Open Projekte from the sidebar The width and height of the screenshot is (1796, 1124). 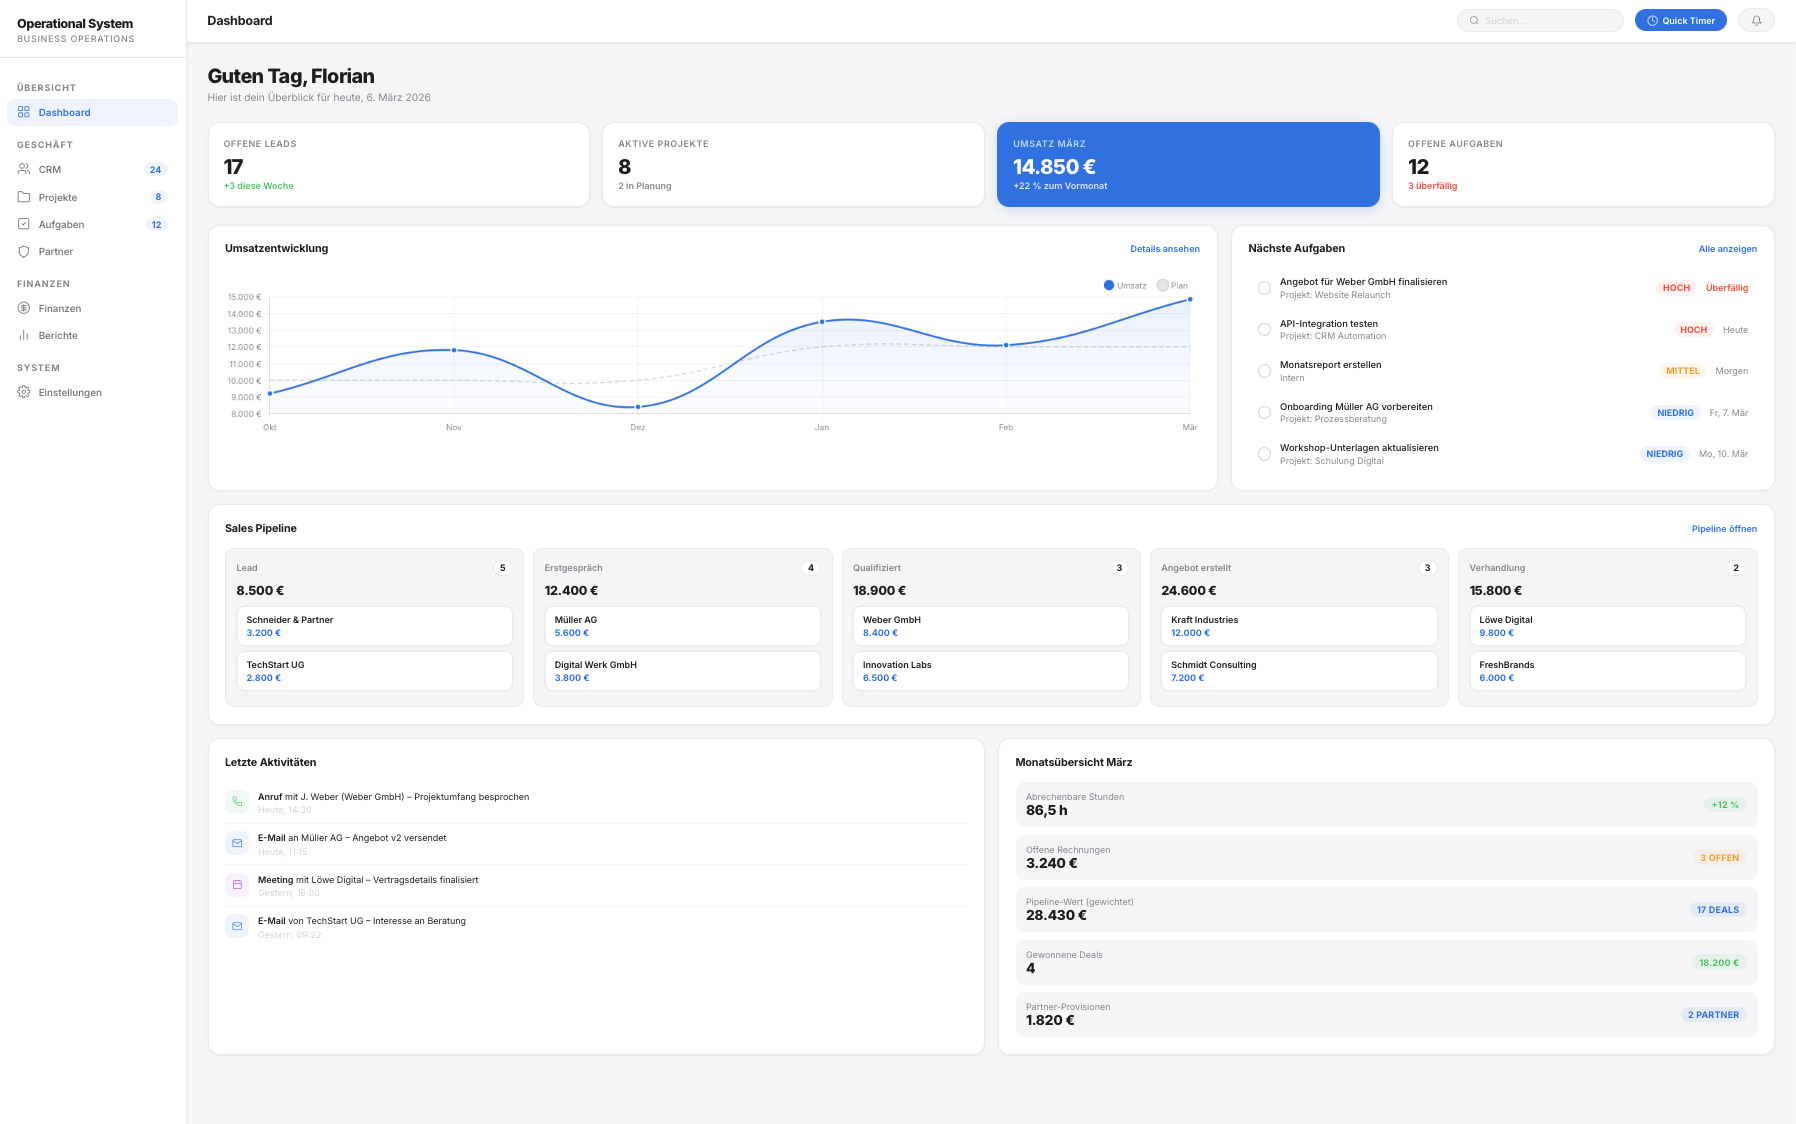coord(57,197)
